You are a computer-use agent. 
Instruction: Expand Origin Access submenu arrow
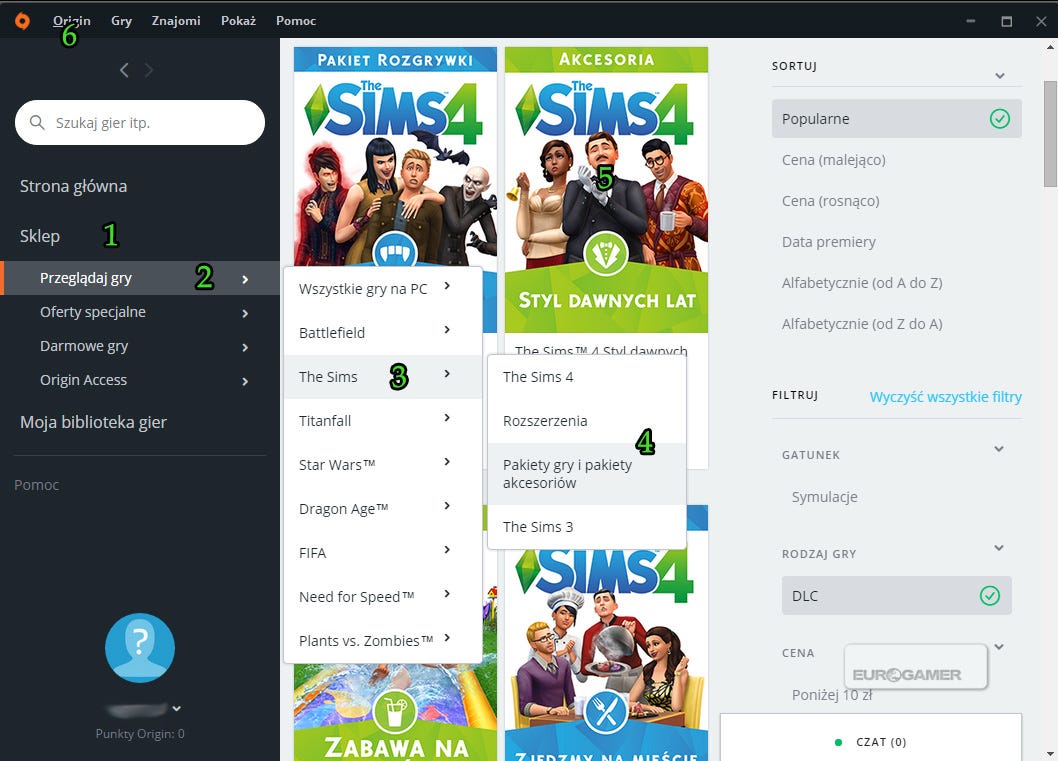click(245, 381)
